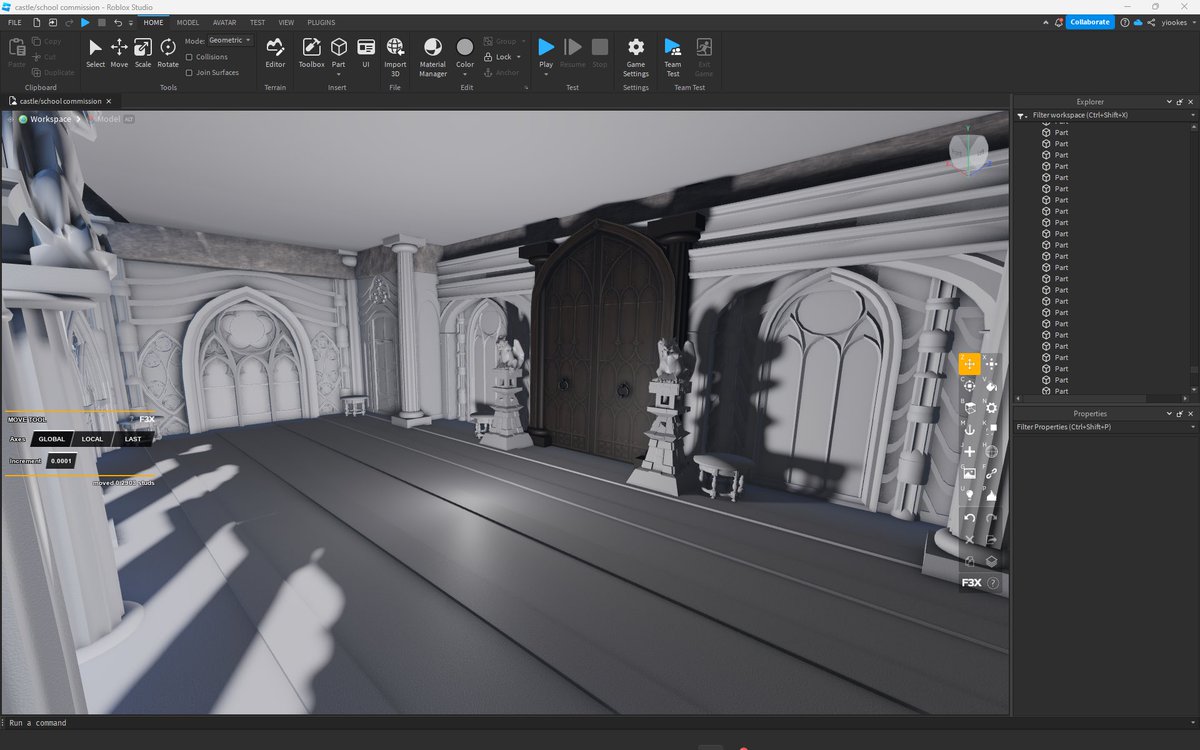This screenshot has width=1200, height=750.
Task: Select F3X mesh tool (H)
Action: (991, 452)
